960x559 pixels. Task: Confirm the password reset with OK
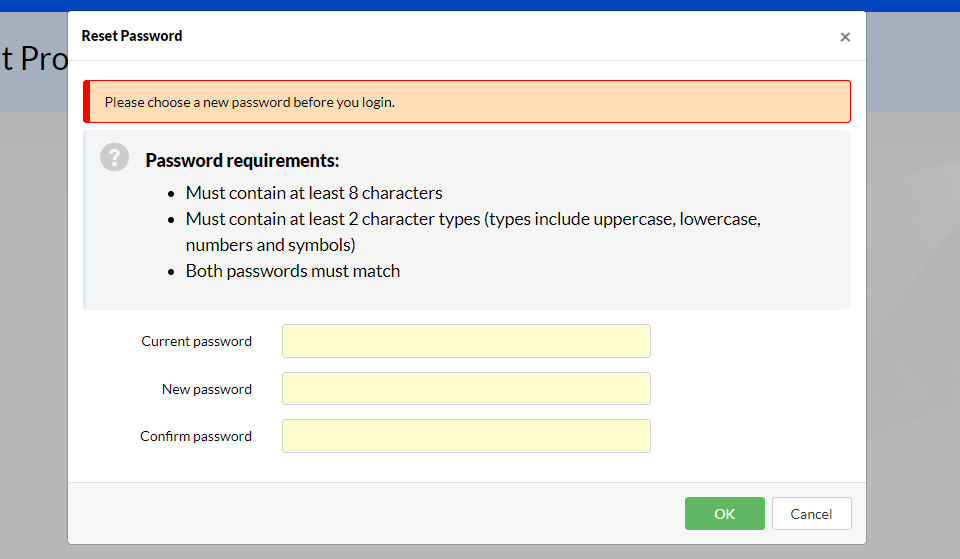click(724, 514)
